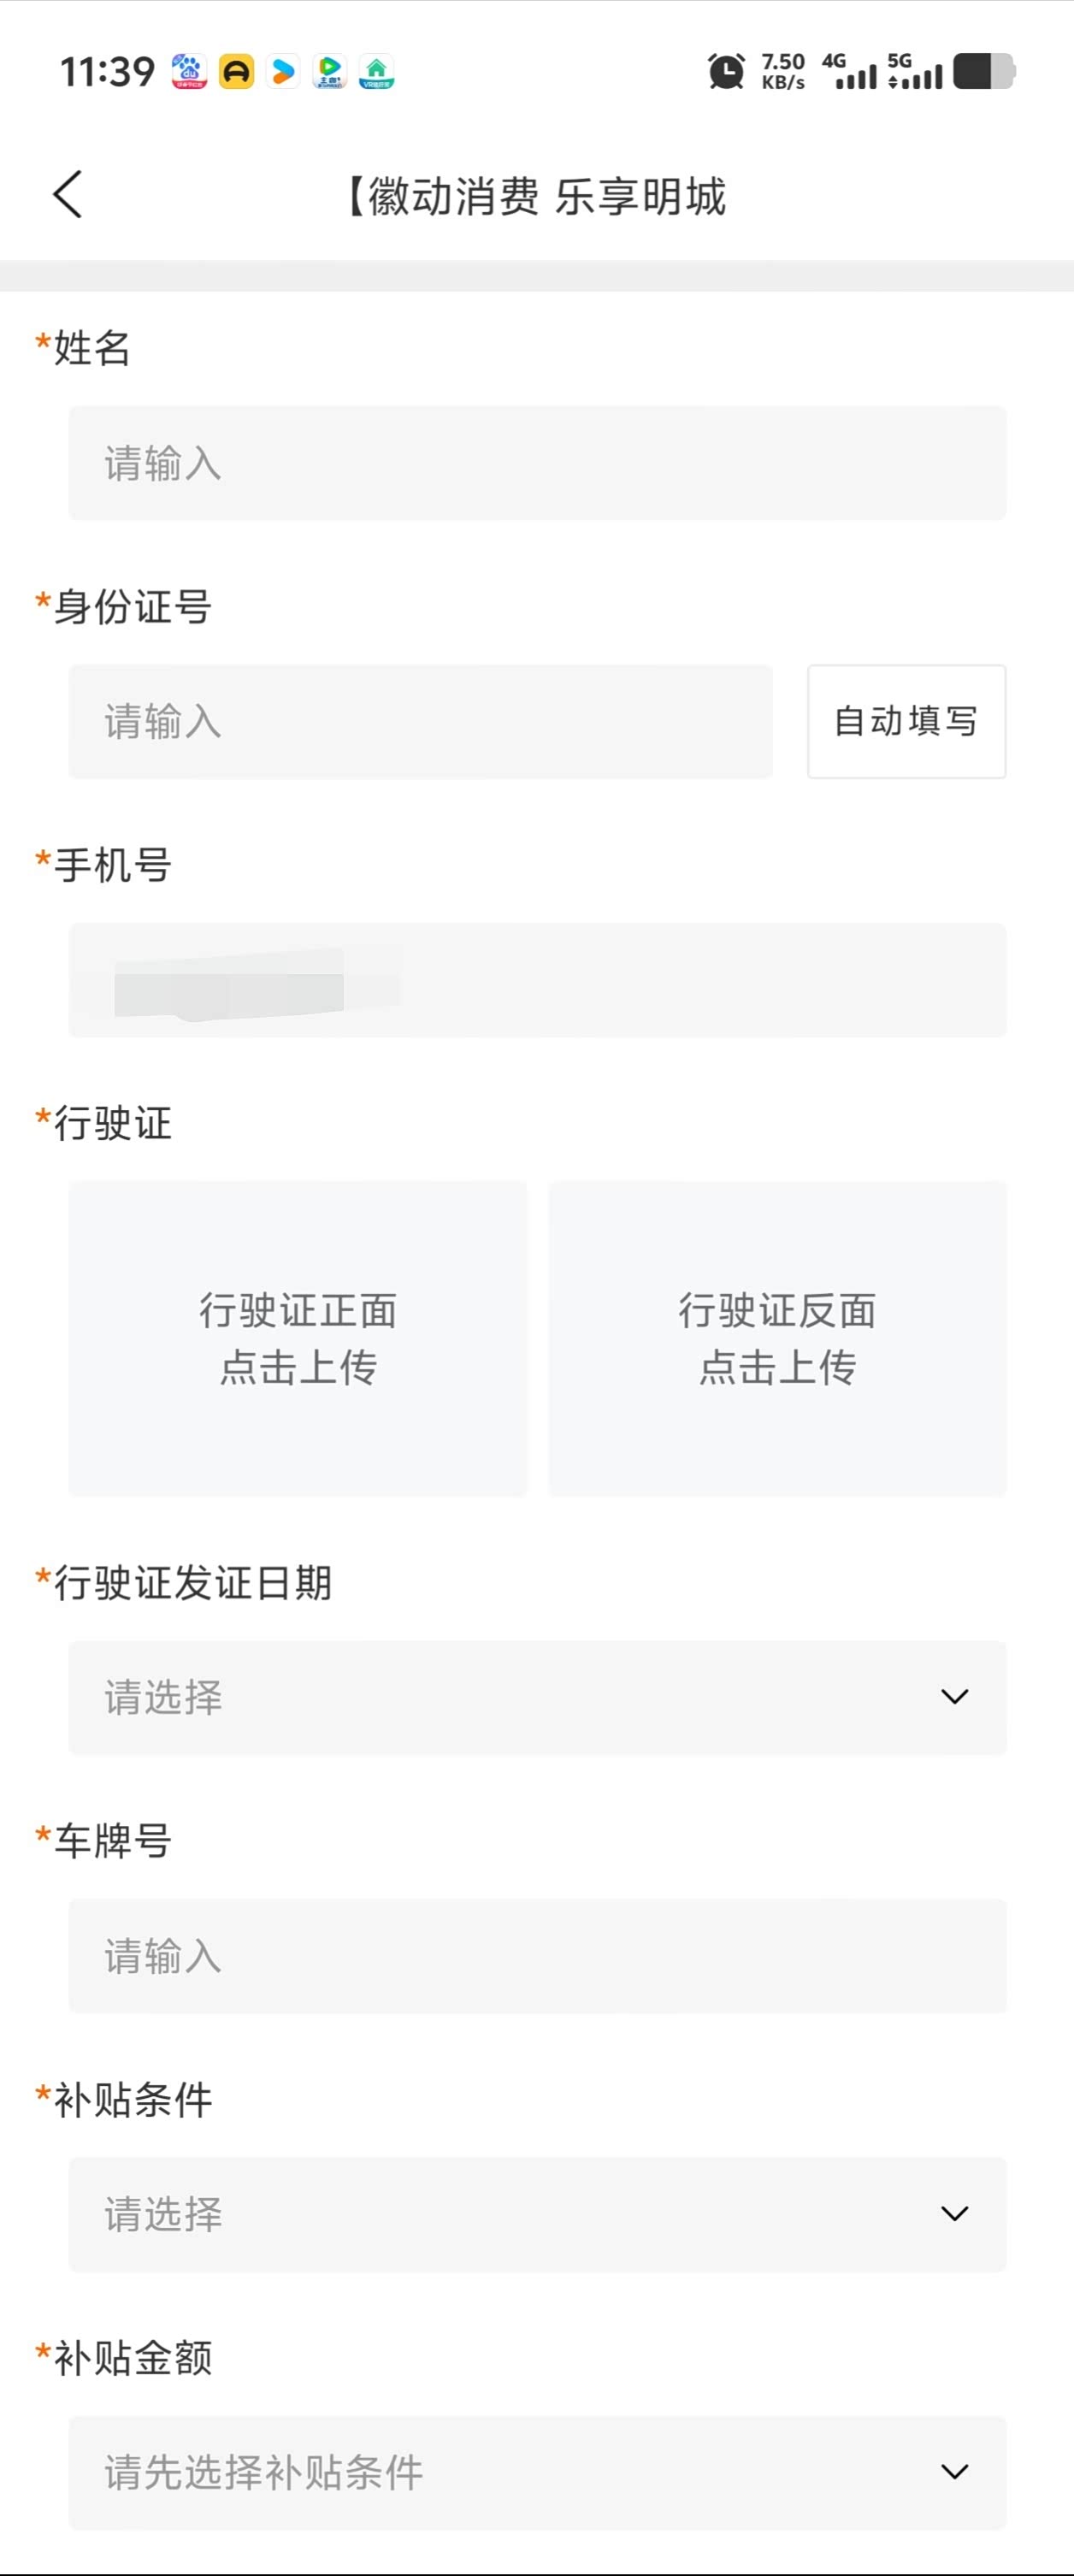Tap the back arrow icon

[67, 194]
